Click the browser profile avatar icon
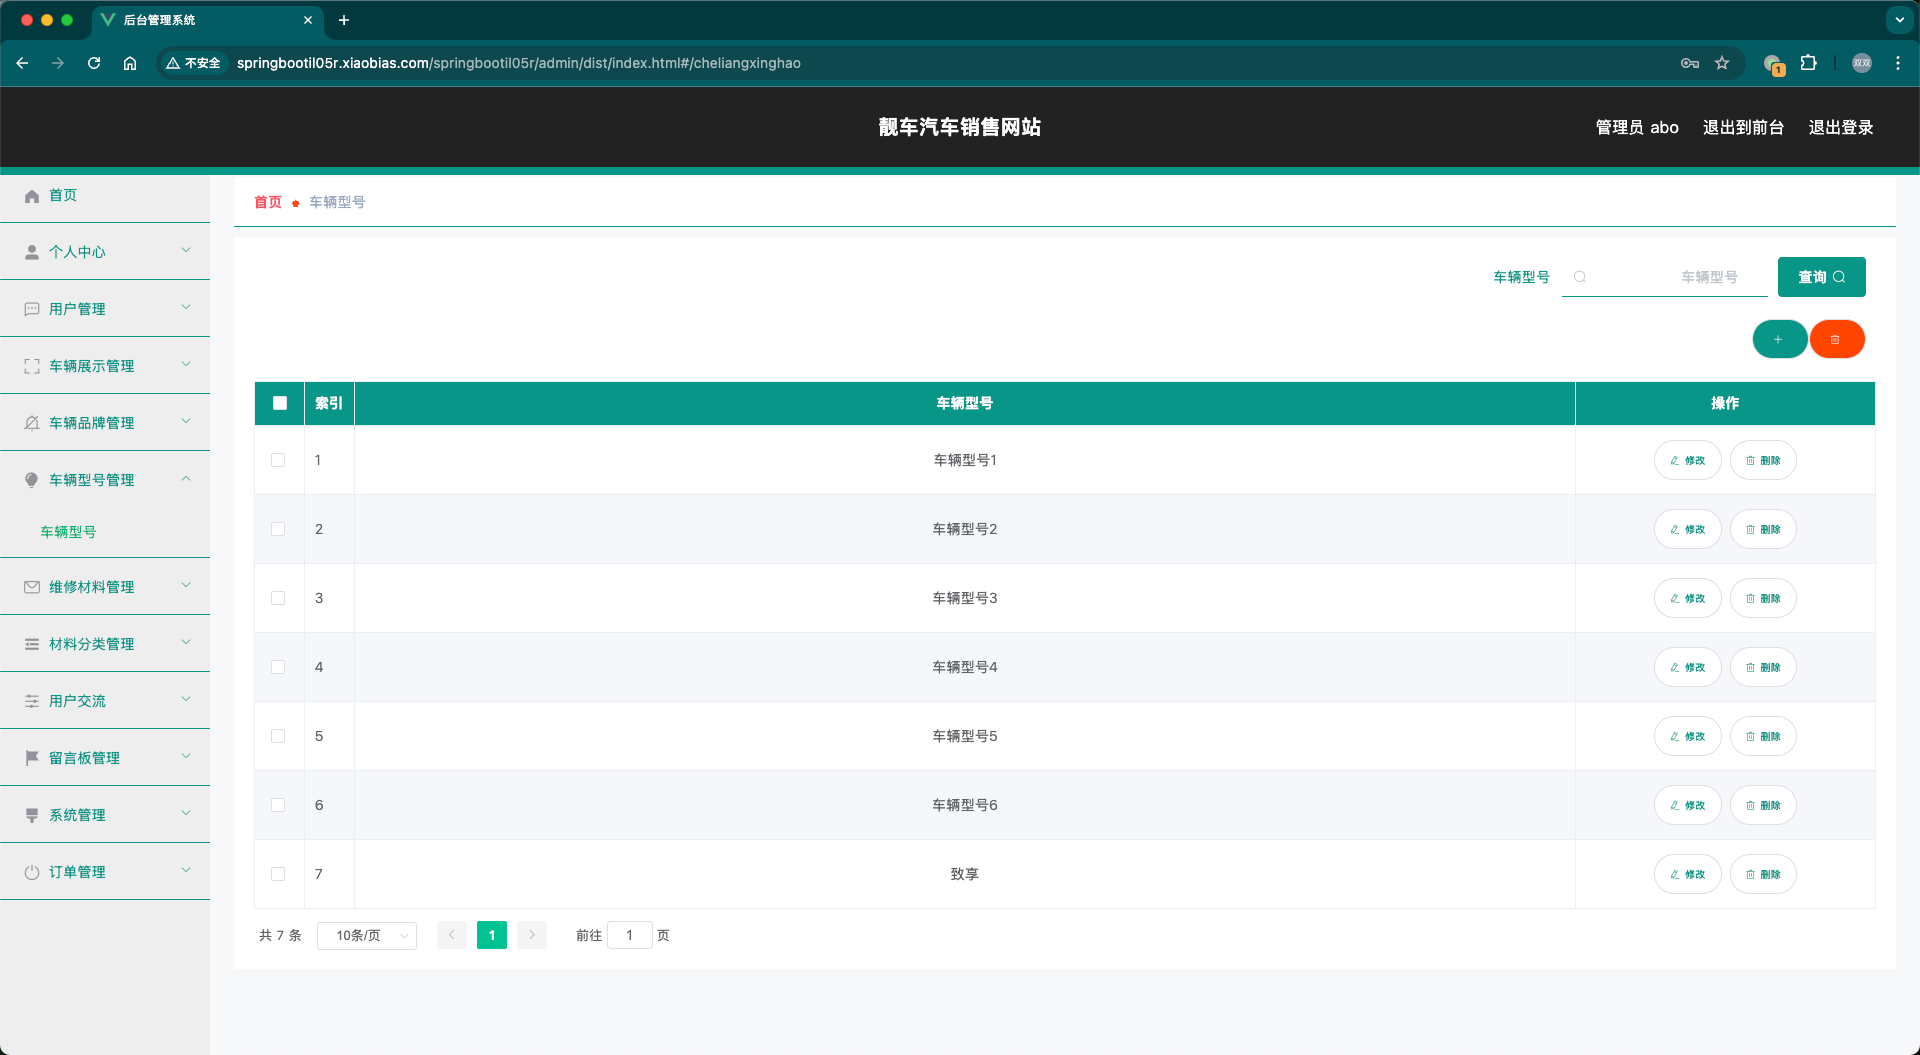The image size is (1920, 1055). click(x=1862, y=63)
